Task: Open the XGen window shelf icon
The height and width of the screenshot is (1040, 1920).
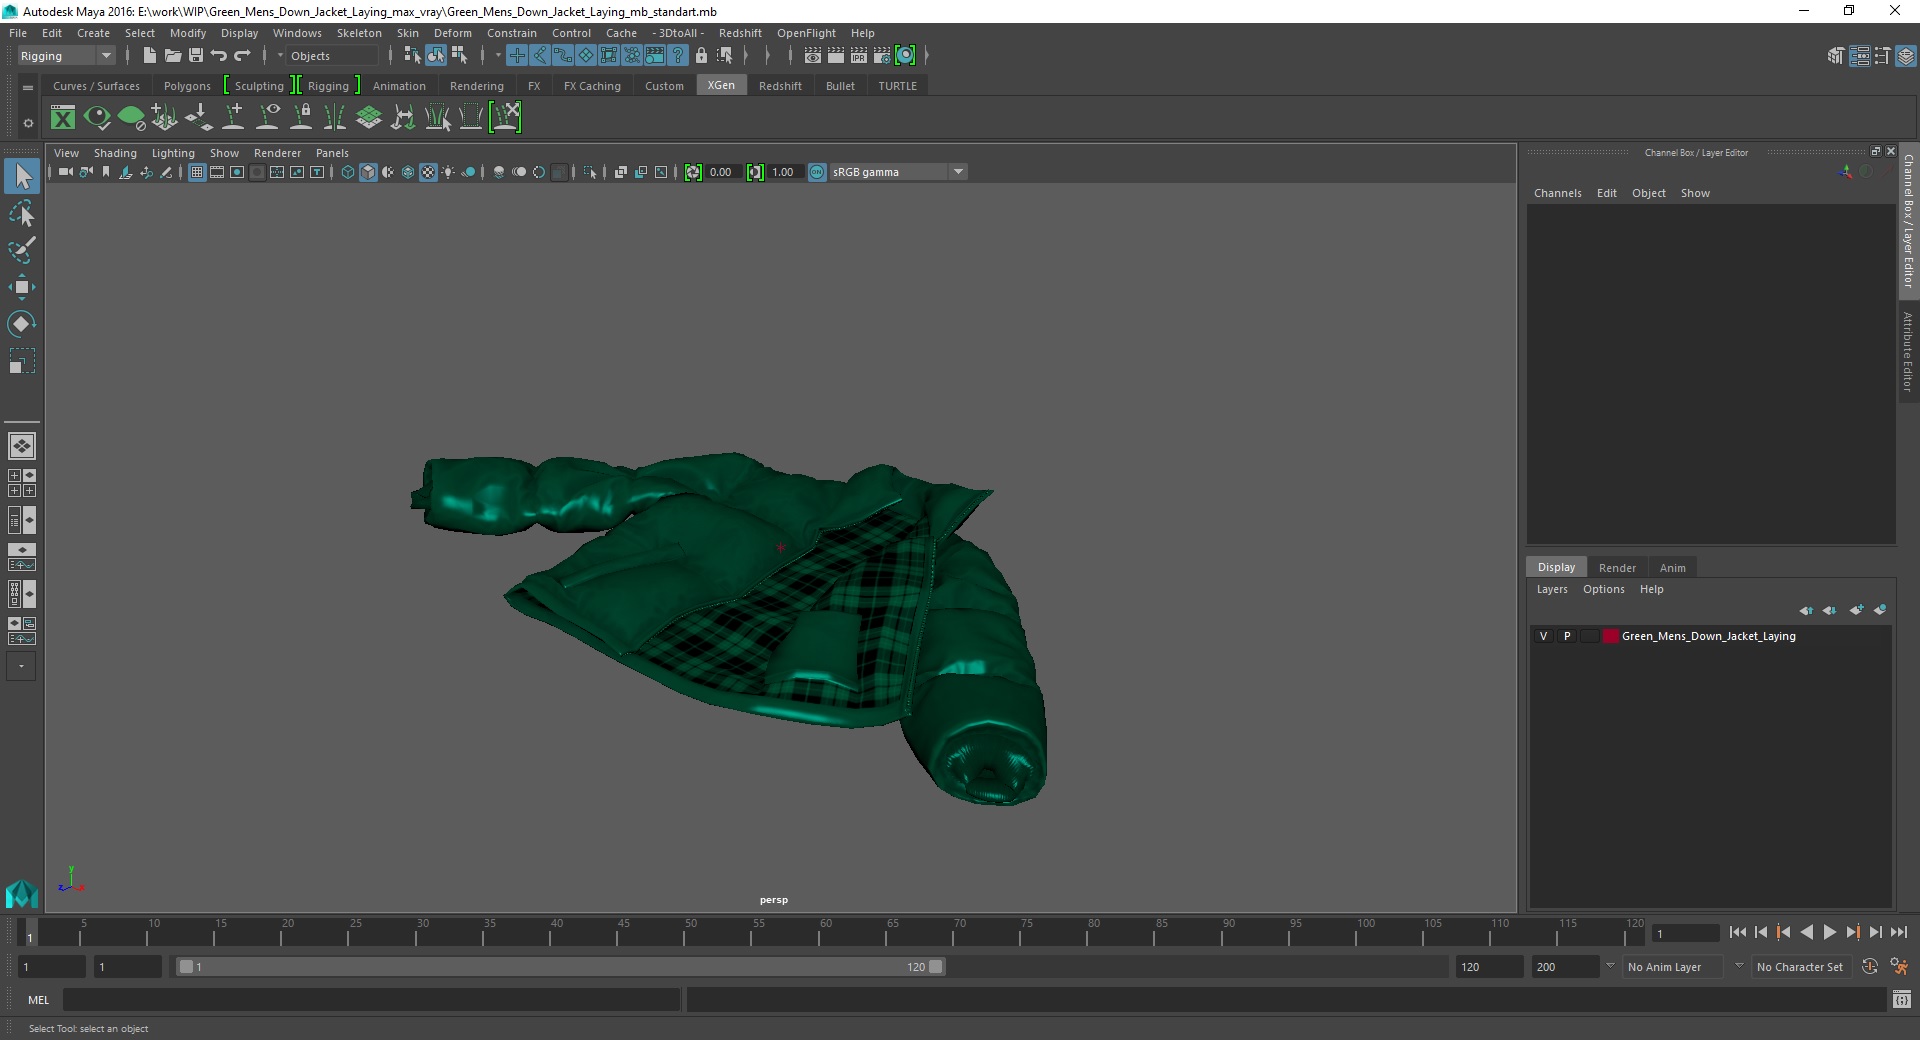Action: 63,118
